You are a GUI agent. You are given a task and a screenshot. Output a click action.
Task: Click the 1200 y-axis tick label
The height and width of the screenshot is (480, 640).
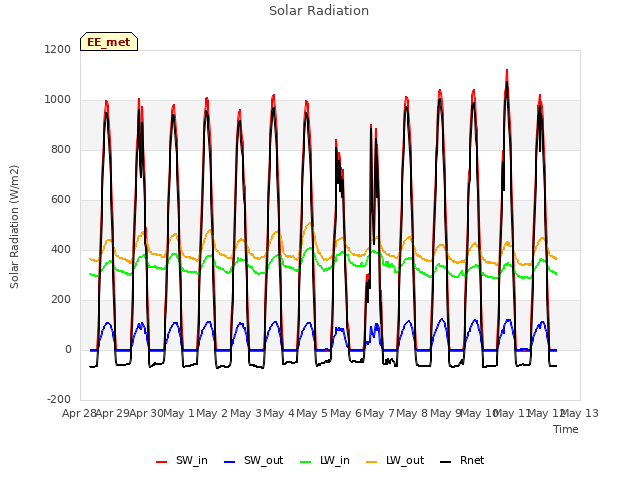click(58, 49)
